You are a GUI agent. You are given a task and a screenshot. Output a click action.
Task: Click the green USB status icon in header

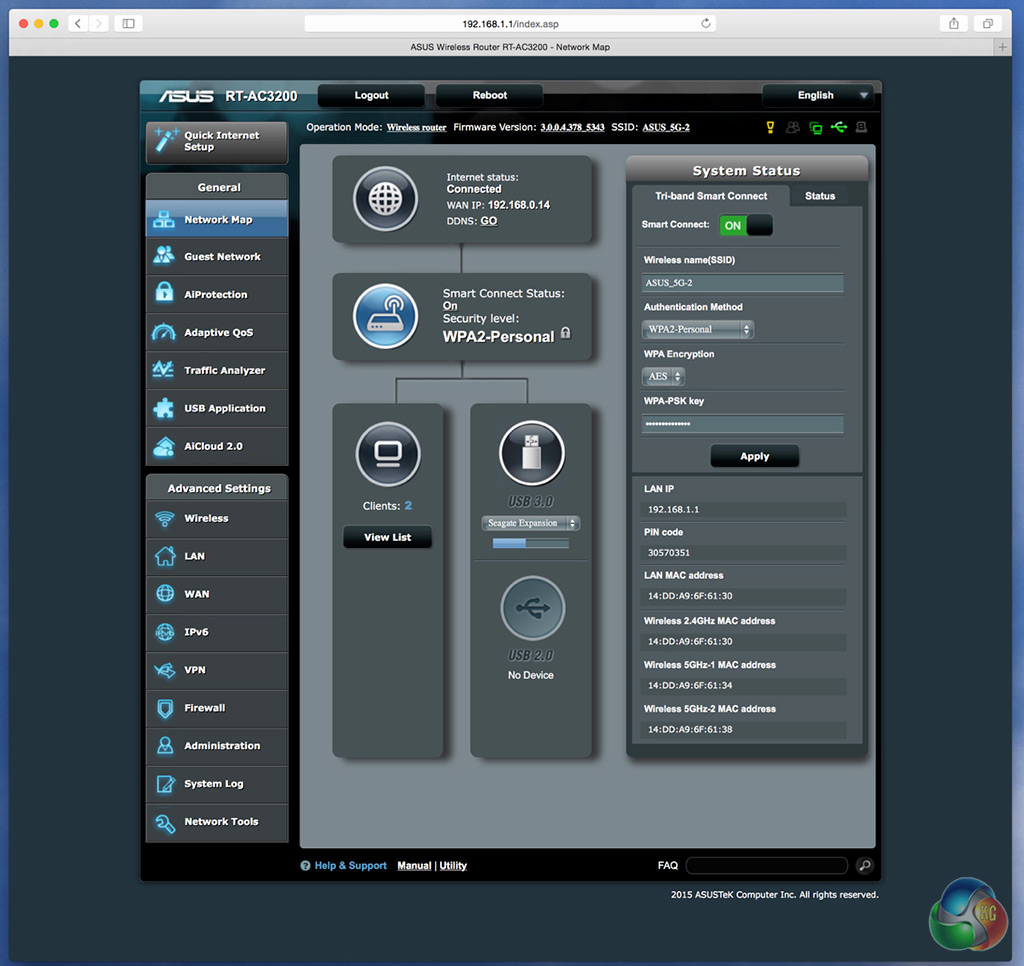tap(839, 127)
